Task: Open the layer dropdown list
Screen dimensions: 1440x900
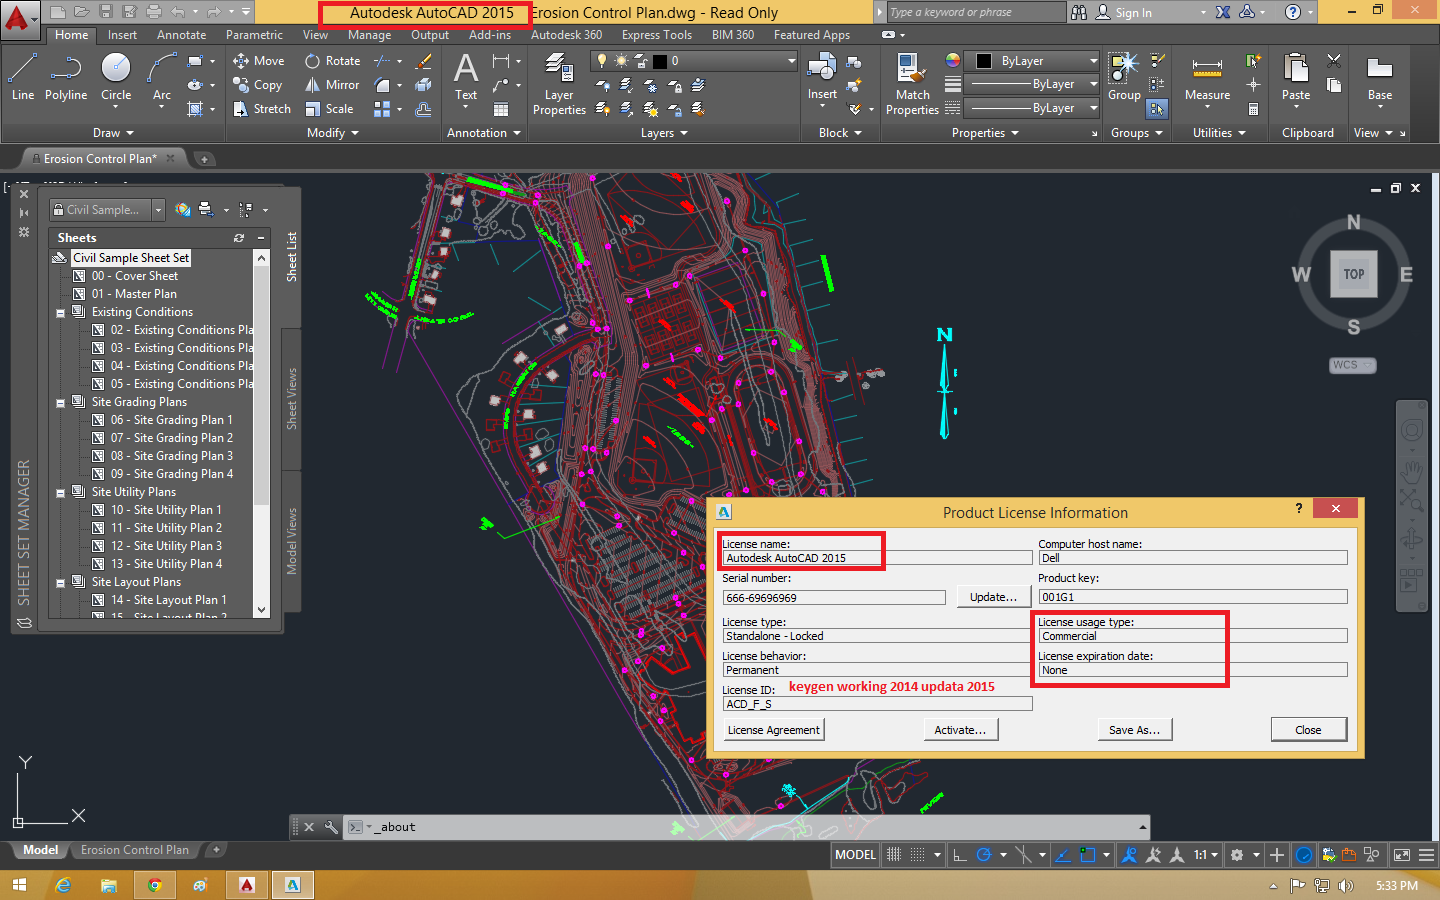Action: 791,61
